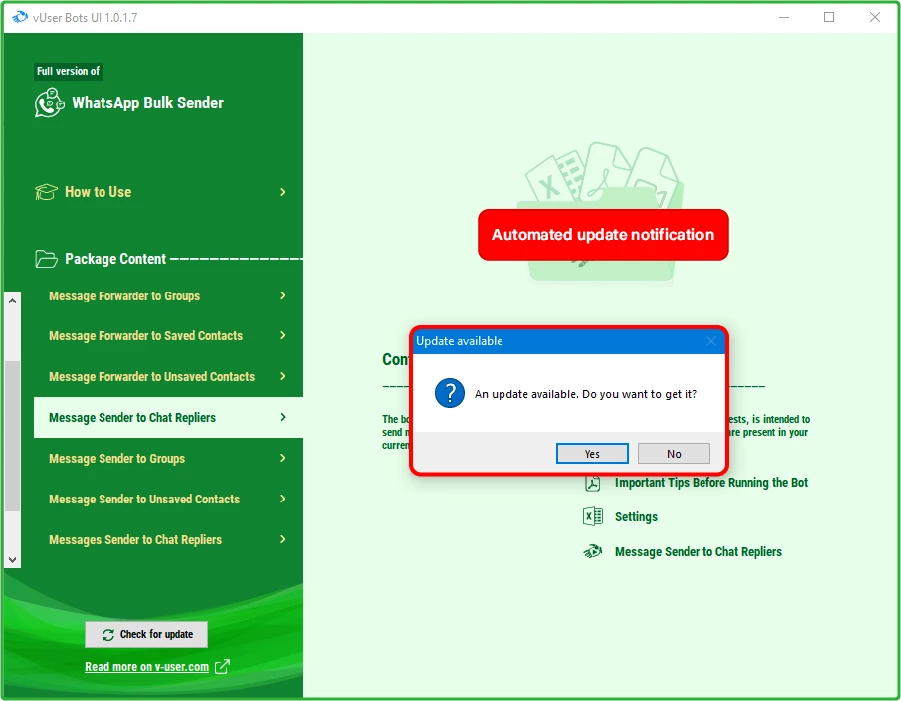Click the external link icon beside v-user.com
Viewport: 901px width, 701px height.
click(222, 667)
